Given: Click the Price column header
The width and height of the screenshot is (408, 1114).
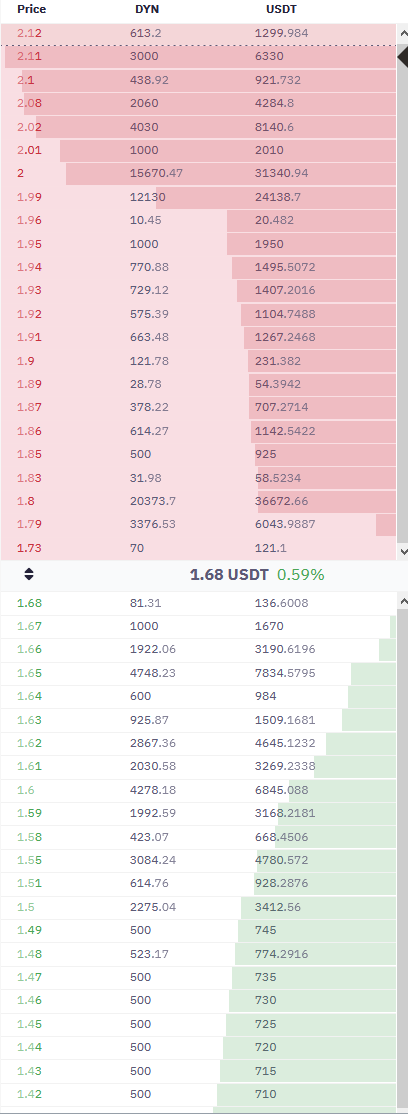Looking at the screenshot, I should click(31, 10).
